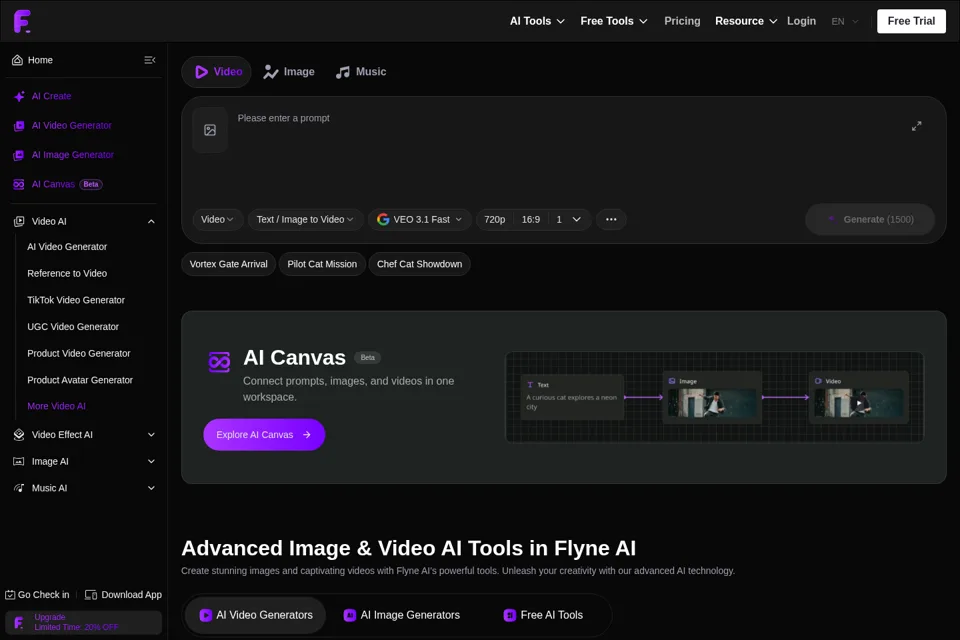Expand the Image AI chevron
The width and height of the screenshot is (960, 640).
151,462
